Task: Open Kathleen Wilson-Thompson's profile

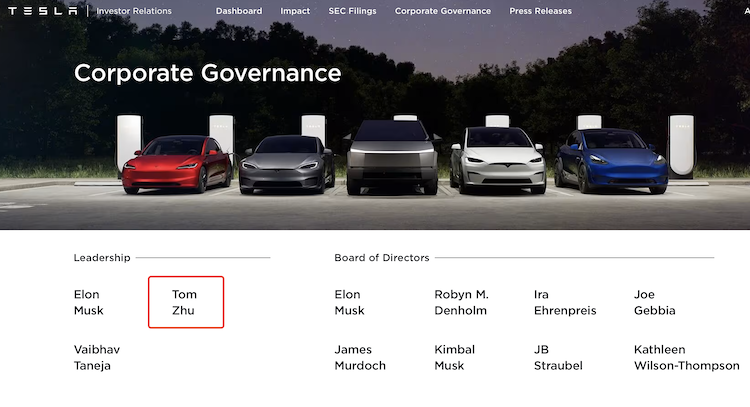Action: tap(686, 357)
